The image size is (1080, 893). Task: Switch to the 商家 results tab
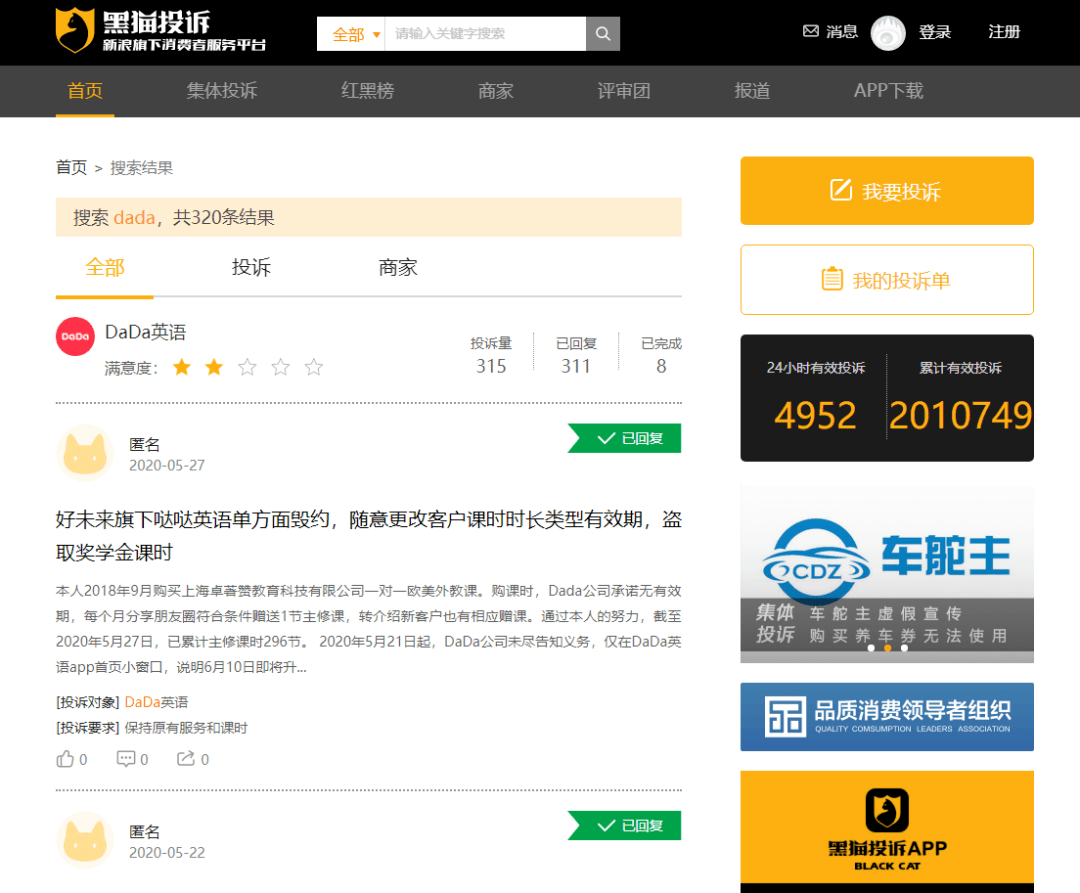(x=398, y=267)
